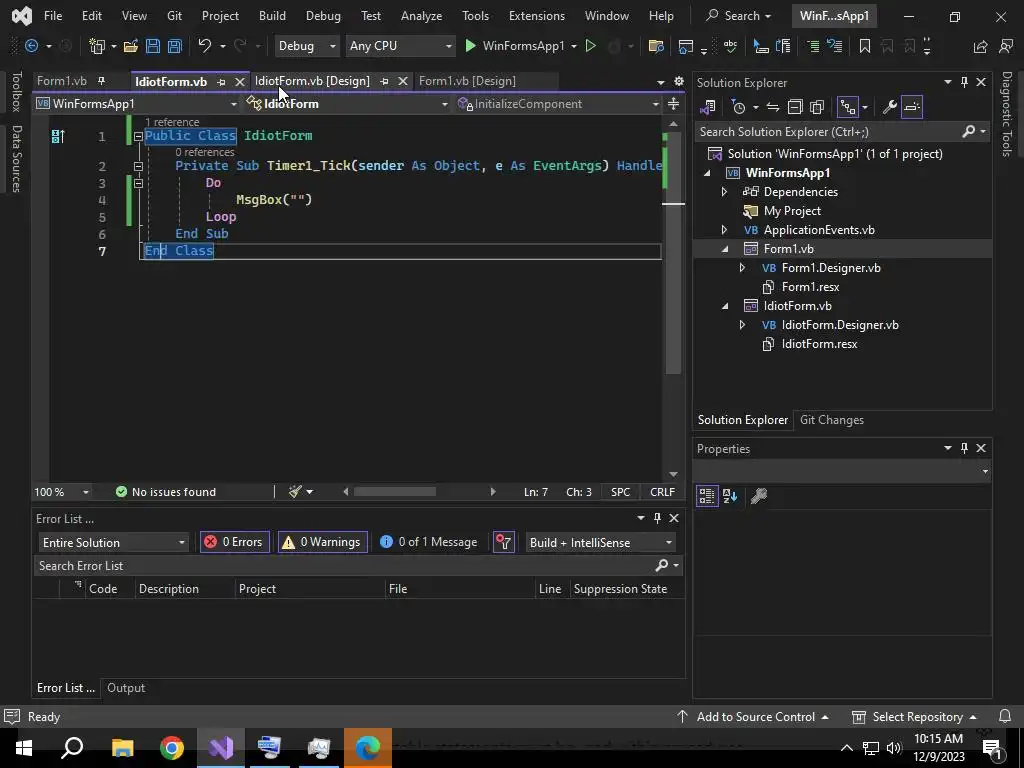The image size is (1024, 768).
Task: Click the Search button in title bar
Action: 739,16
